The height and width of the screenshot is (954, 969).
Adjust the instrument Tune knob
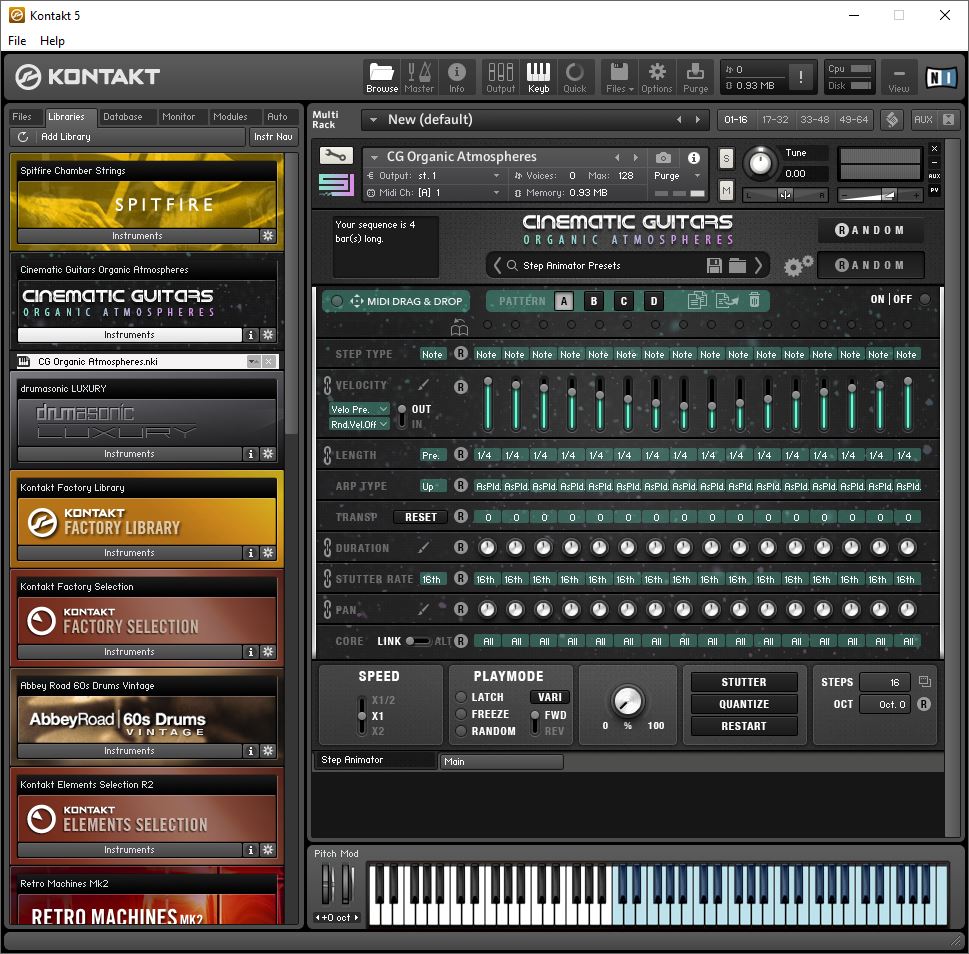(x=760, y=163)
